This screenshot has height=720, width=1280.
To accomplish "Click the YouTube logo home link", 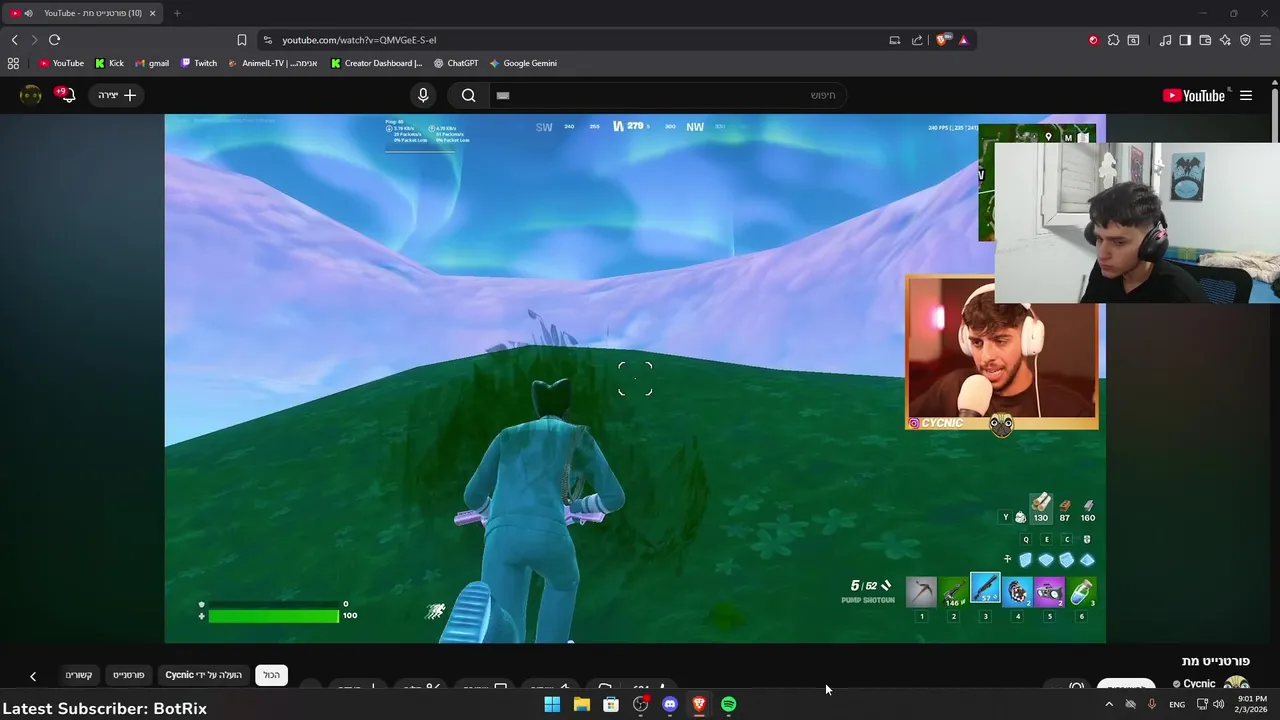I will (1194, 95).
